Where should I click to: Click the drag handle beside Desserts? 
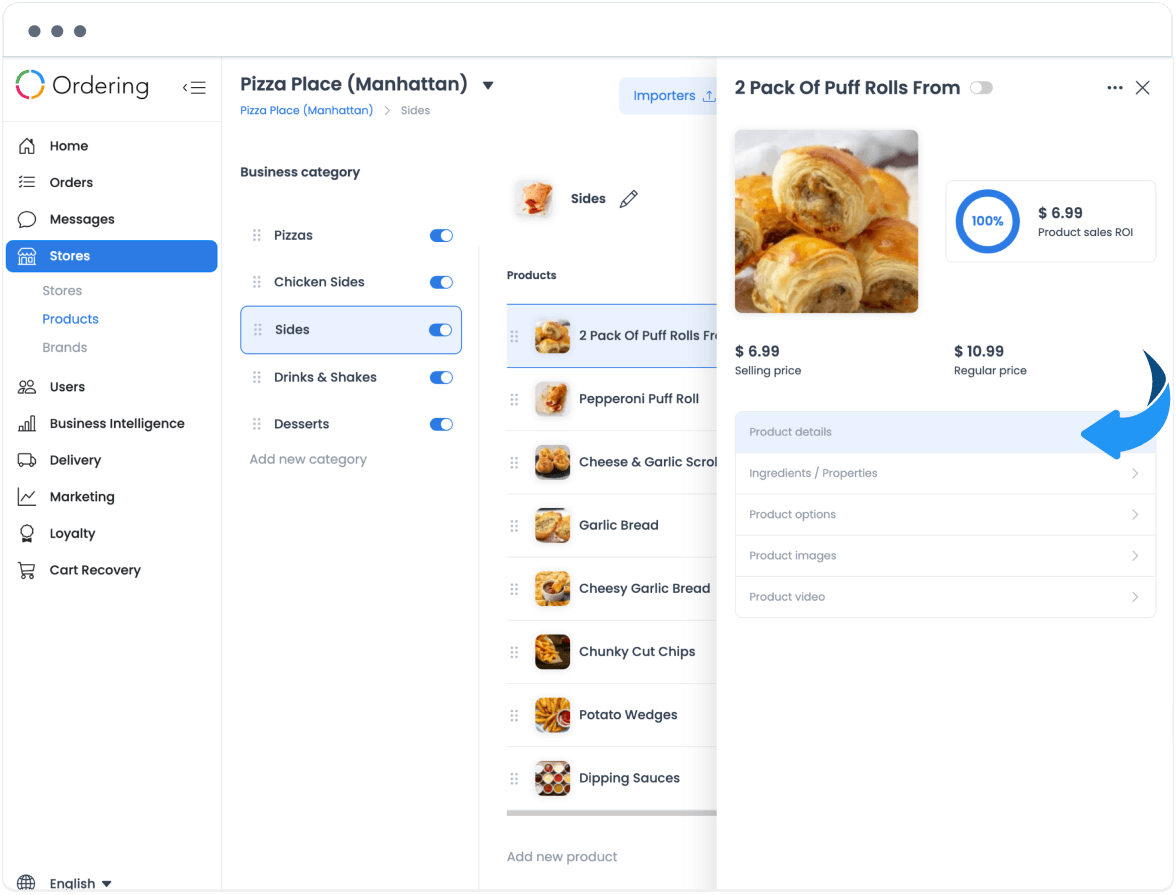click(x=256, y=425)
